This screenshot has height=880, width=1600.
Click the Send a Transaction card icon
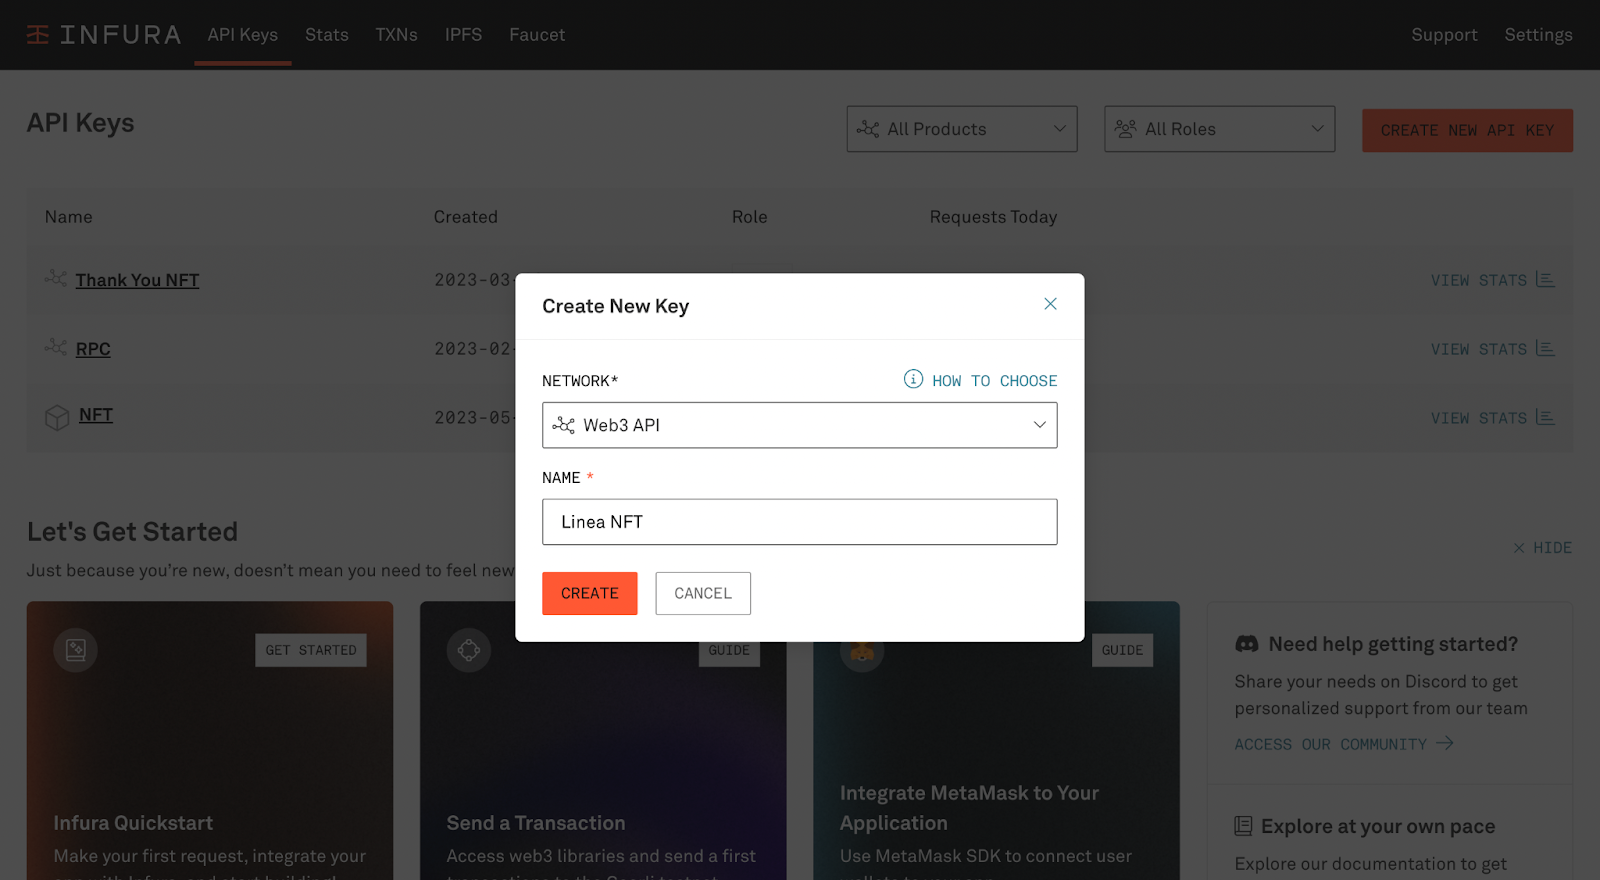click(x=469, y=650)
